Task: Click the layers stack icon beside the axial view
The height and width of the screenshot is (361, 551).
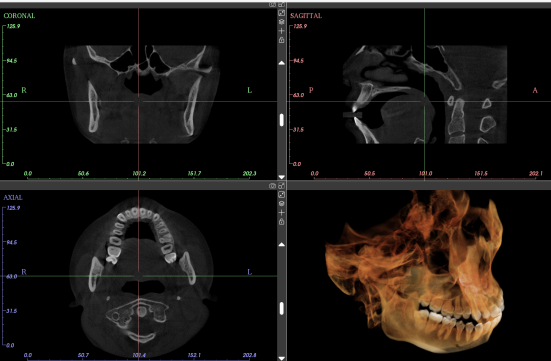Action: (x=281, y=204)
